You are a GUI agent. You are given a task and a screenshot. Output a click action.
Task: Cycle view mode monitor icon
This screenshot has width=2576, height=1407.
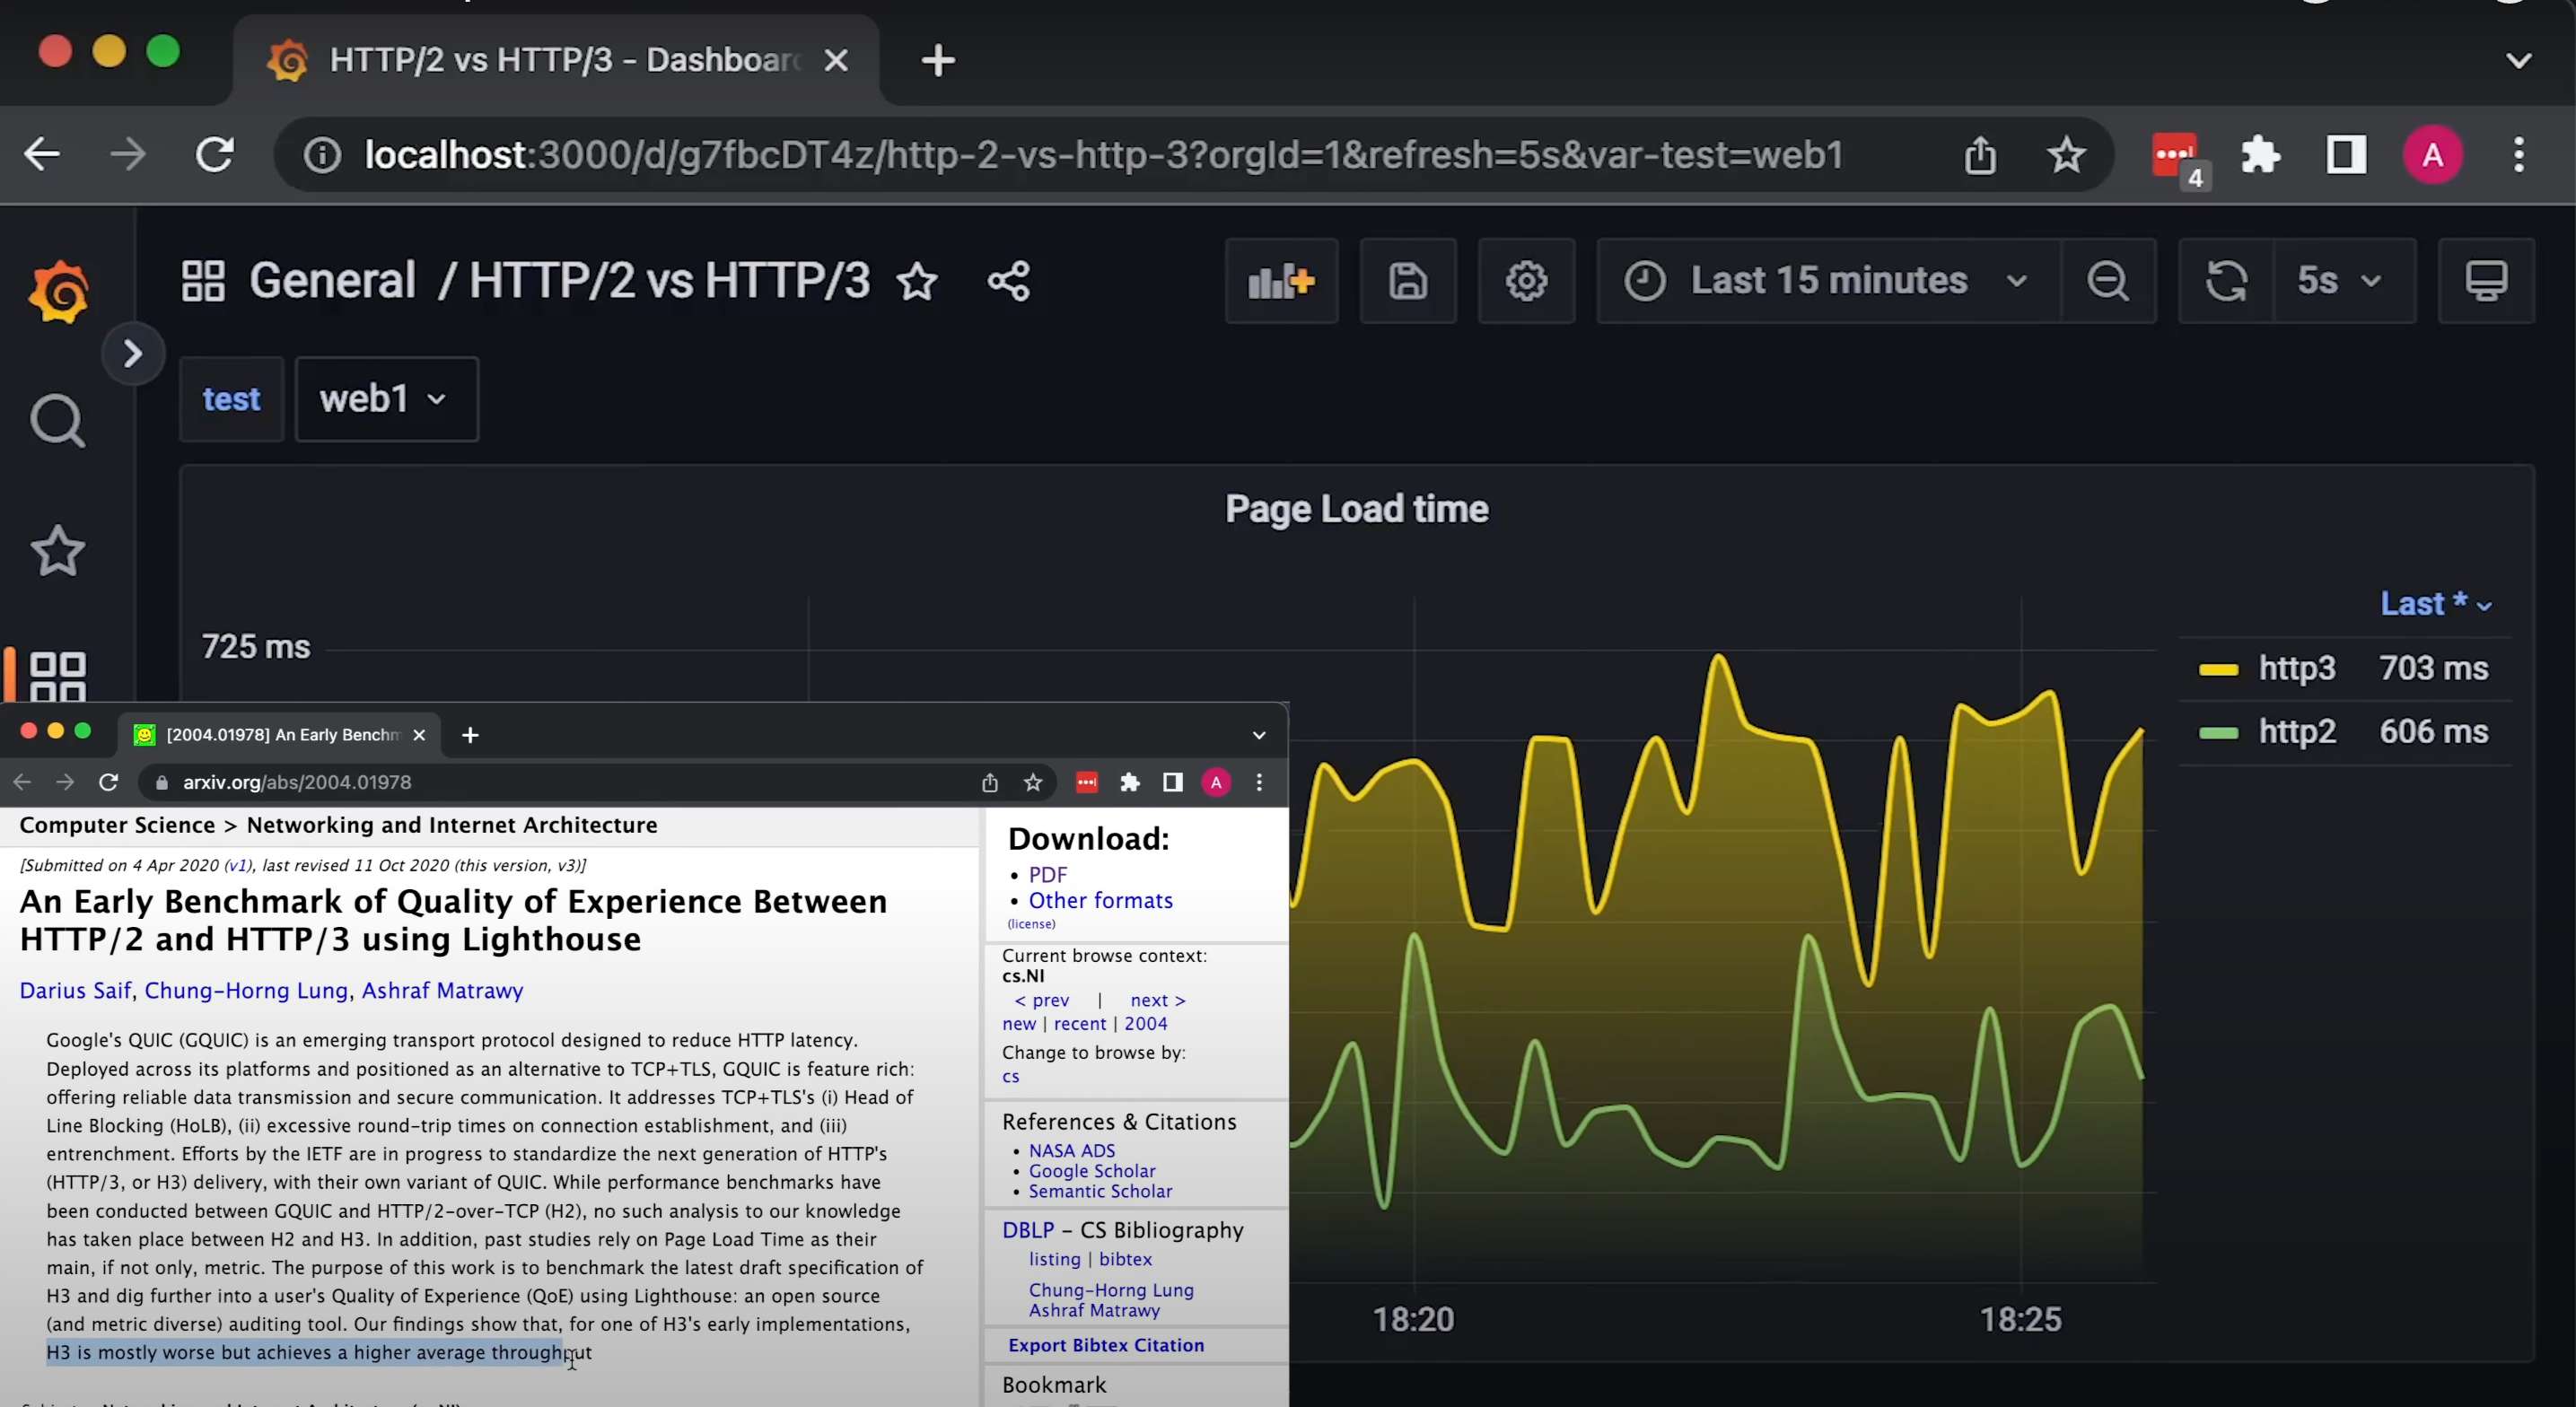coord(2485,281)
